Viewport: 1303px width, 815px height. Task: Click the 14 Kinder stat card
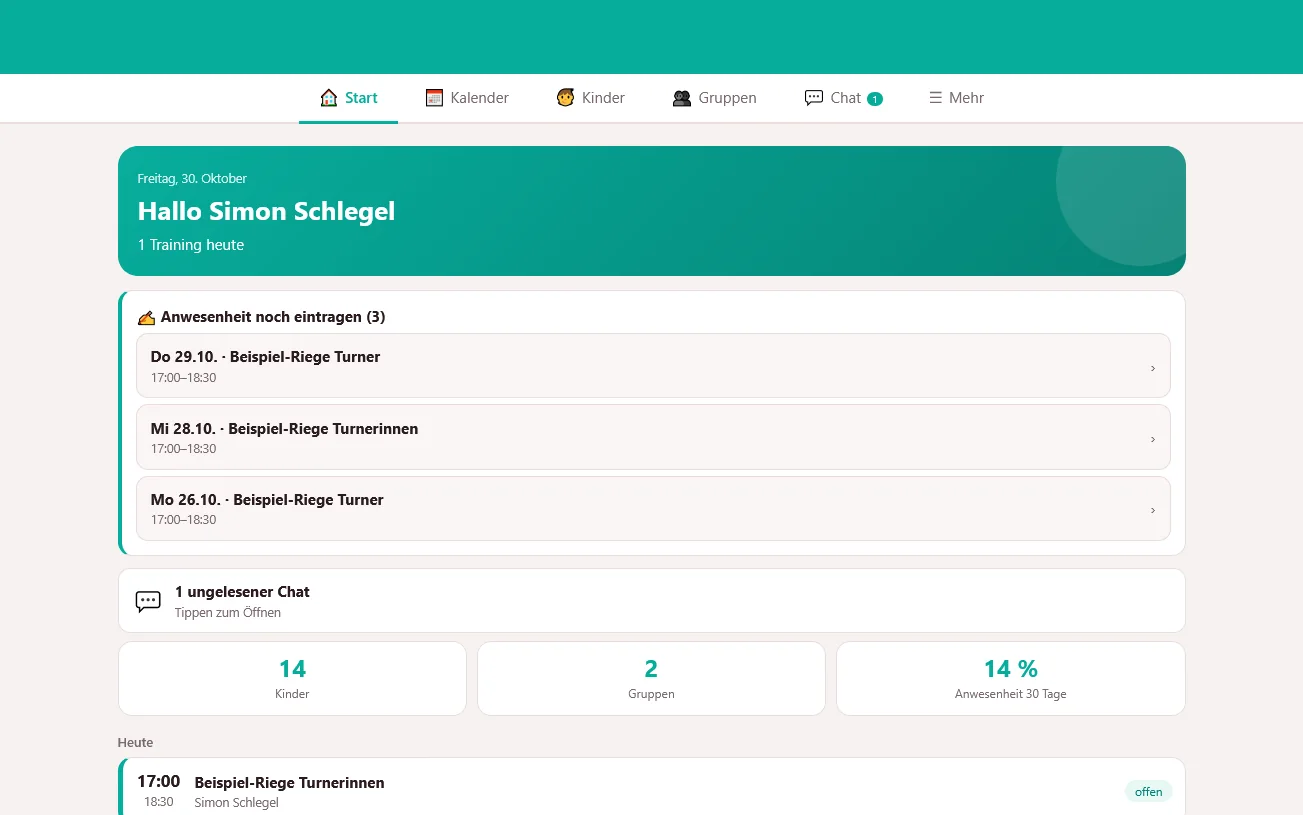pyautogui.click(x=292, y=679)
